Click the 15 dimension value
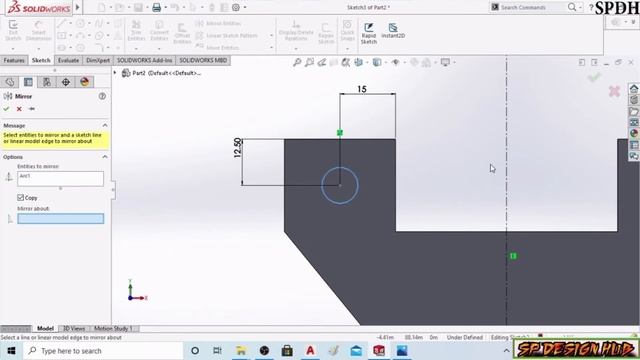 point(362,89)
